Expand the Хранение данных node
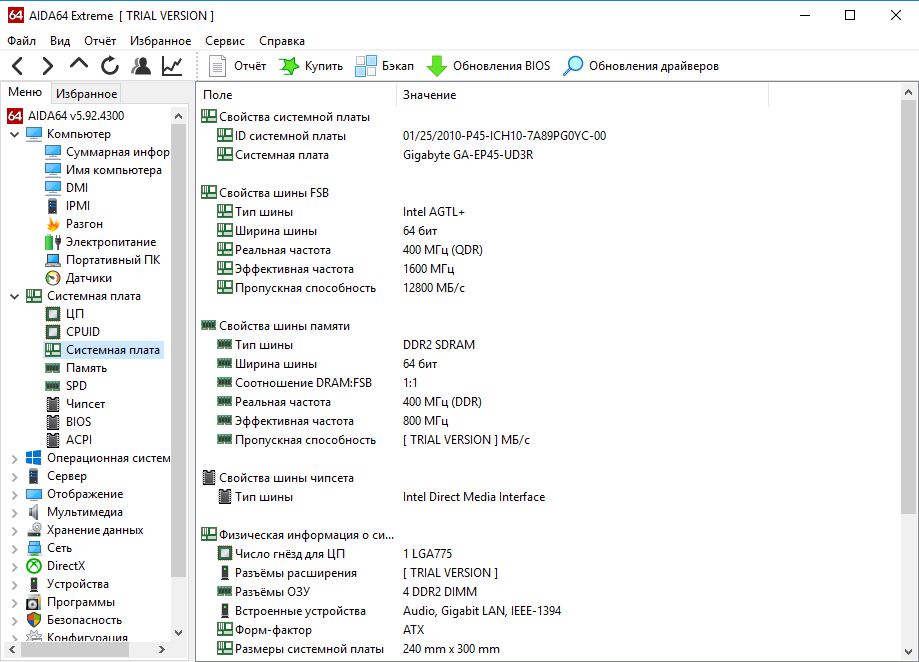The width and height of the screenshot is (919, 662). (15, 531)
